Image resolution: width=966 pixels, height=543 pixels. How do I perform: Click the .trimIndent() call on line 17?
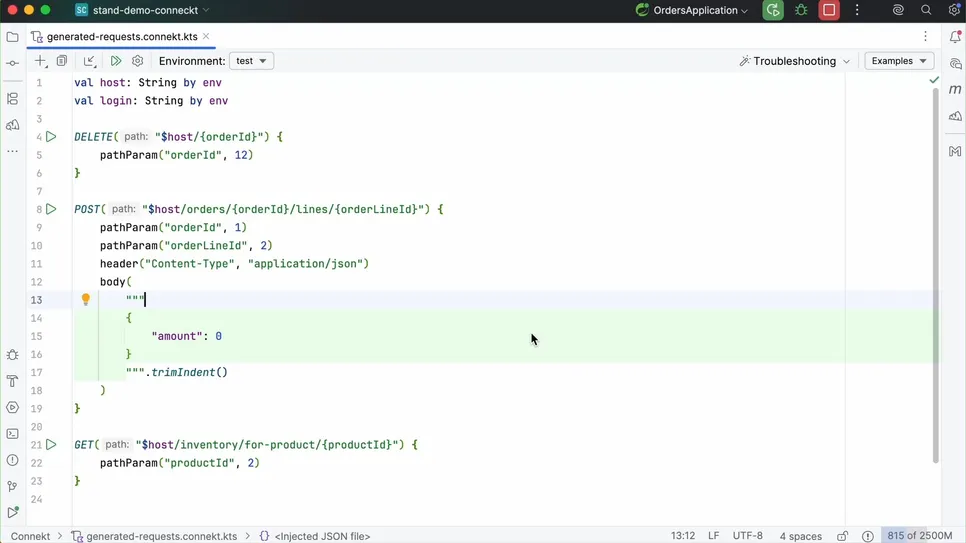186,372
